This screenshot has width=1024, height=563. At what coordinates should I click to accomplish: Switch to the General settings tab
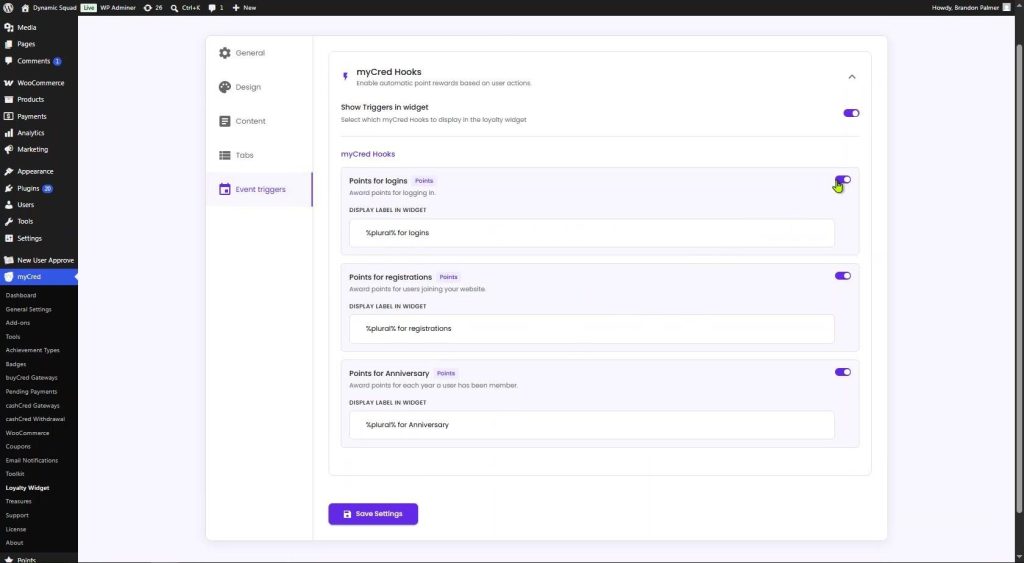click(x=259, y=53)
